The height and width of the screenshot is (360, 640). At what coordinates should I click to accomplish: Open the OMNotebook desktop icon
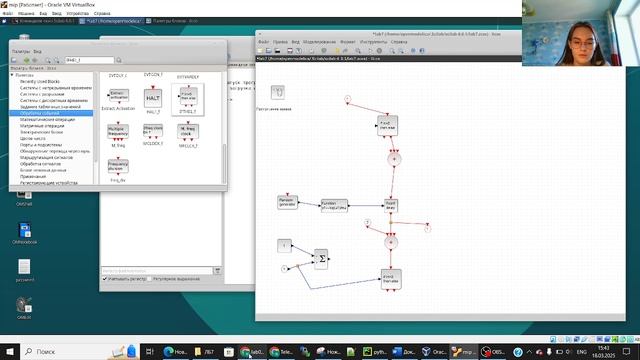tap(24, 233)
